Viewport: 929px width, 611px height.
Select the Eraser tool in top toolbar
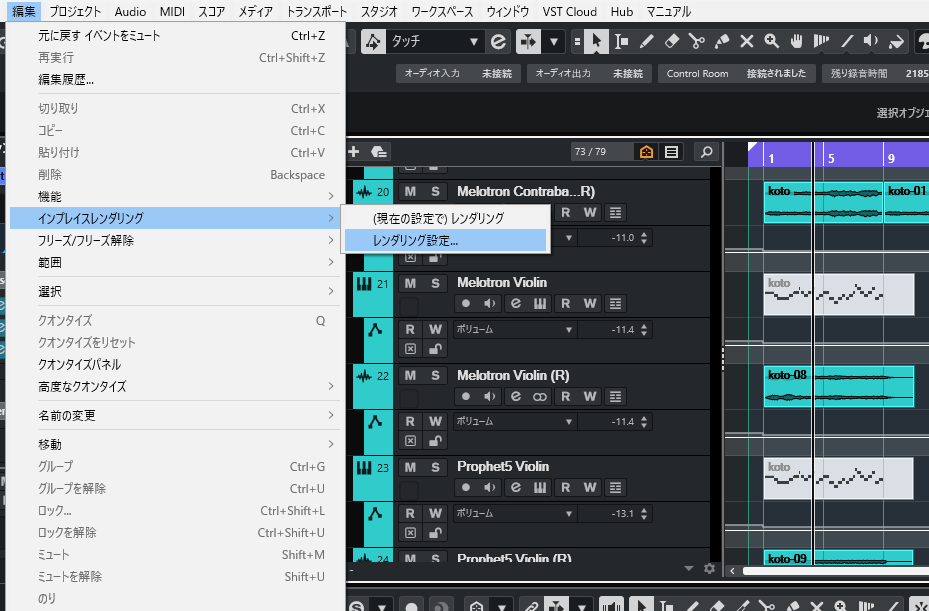tap(672, 41)
